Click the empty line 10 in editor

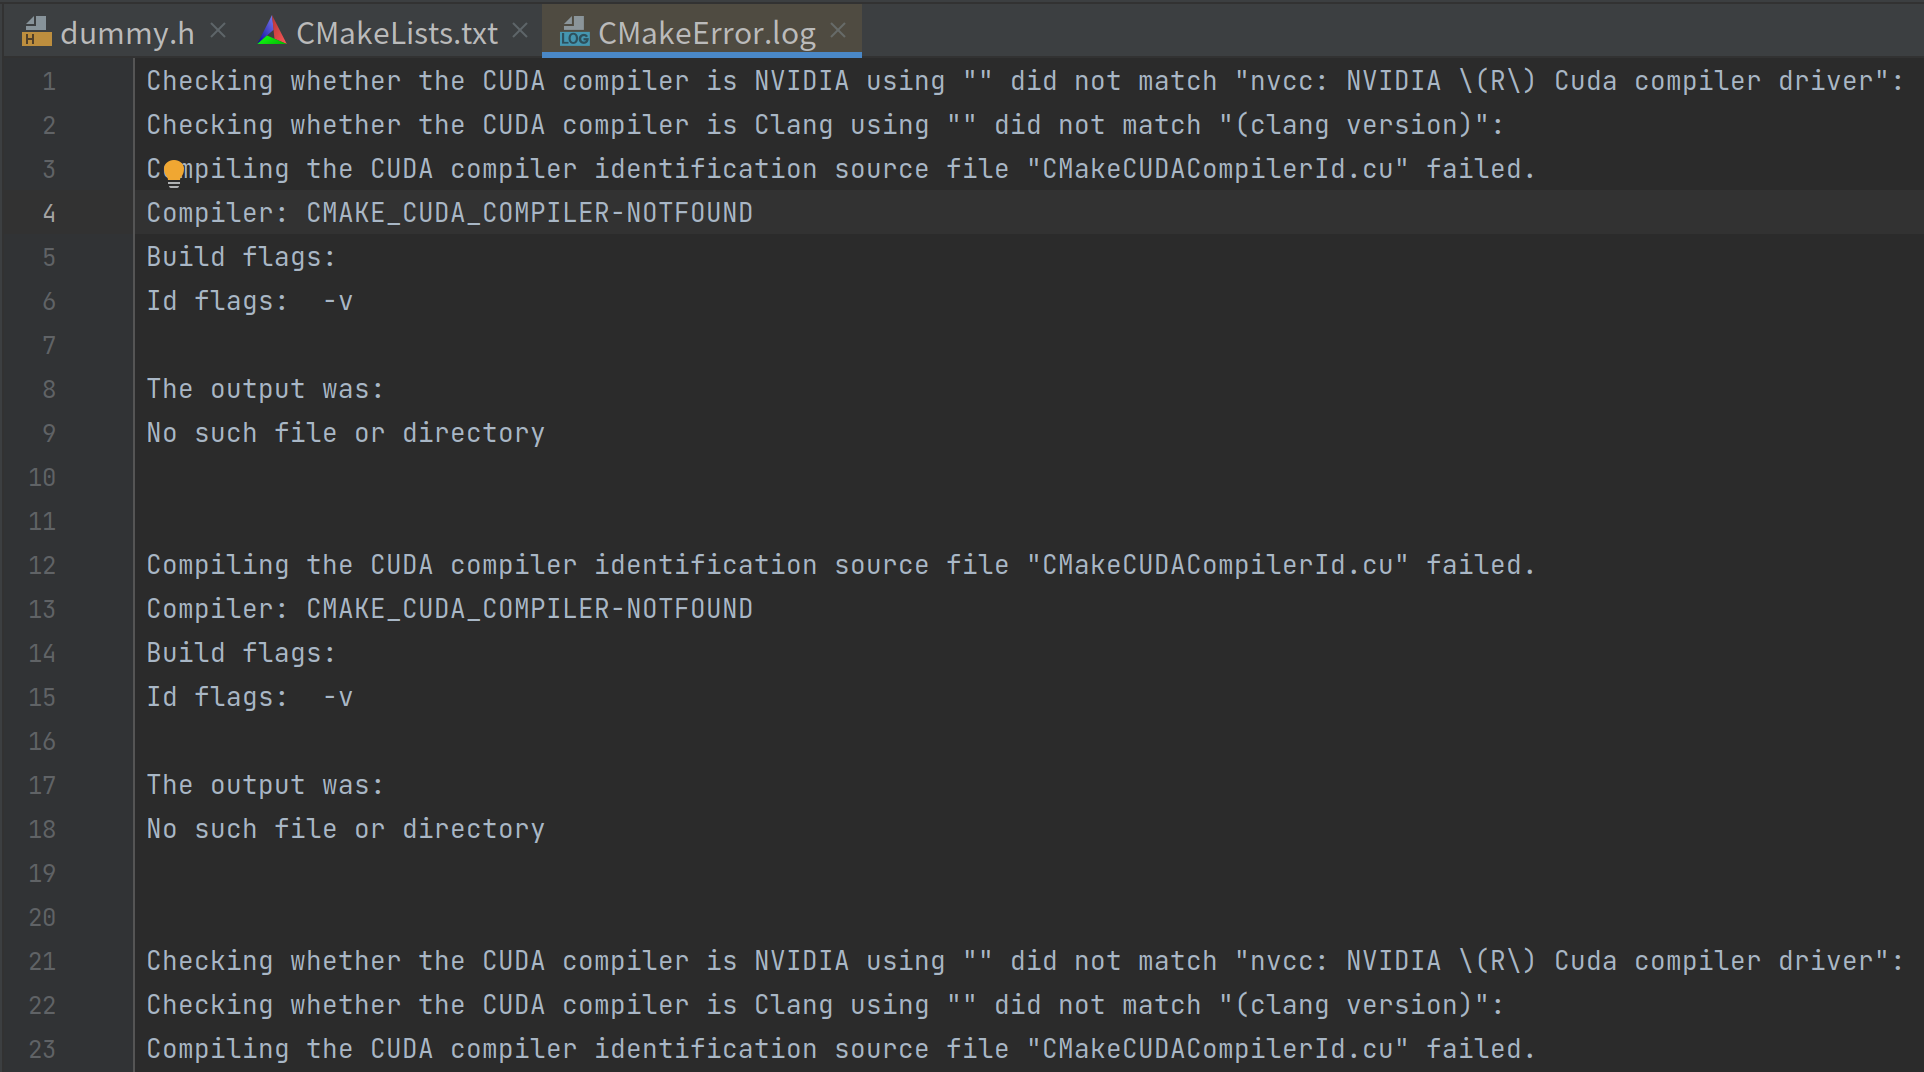[1028, 477]
